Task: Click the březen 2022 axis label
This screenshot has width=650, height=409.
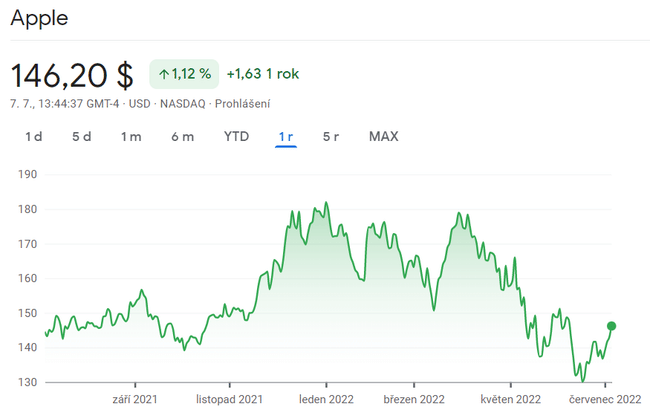Action: 413,398
